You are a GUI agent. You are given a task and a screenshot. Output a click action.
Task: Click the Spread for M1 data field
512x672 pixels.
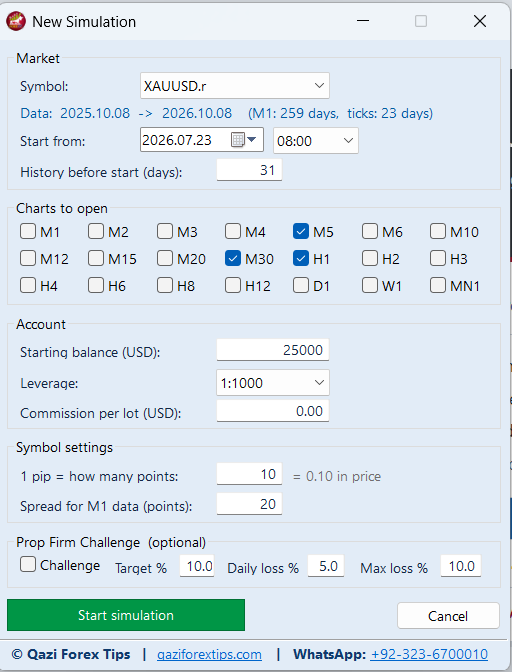click(249, 504)
